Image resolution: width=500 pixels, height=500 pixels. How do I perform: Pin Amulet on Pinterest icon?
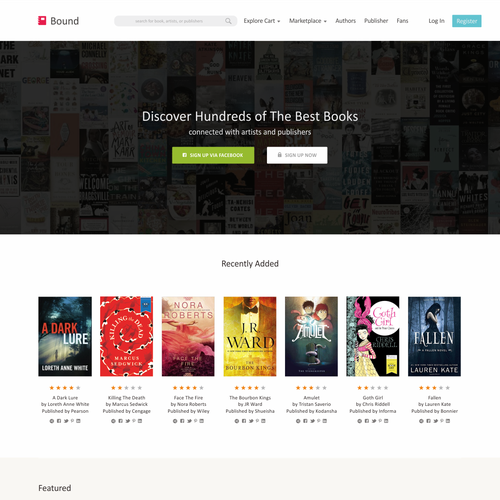pyautogui.click(x=319, y=421)
